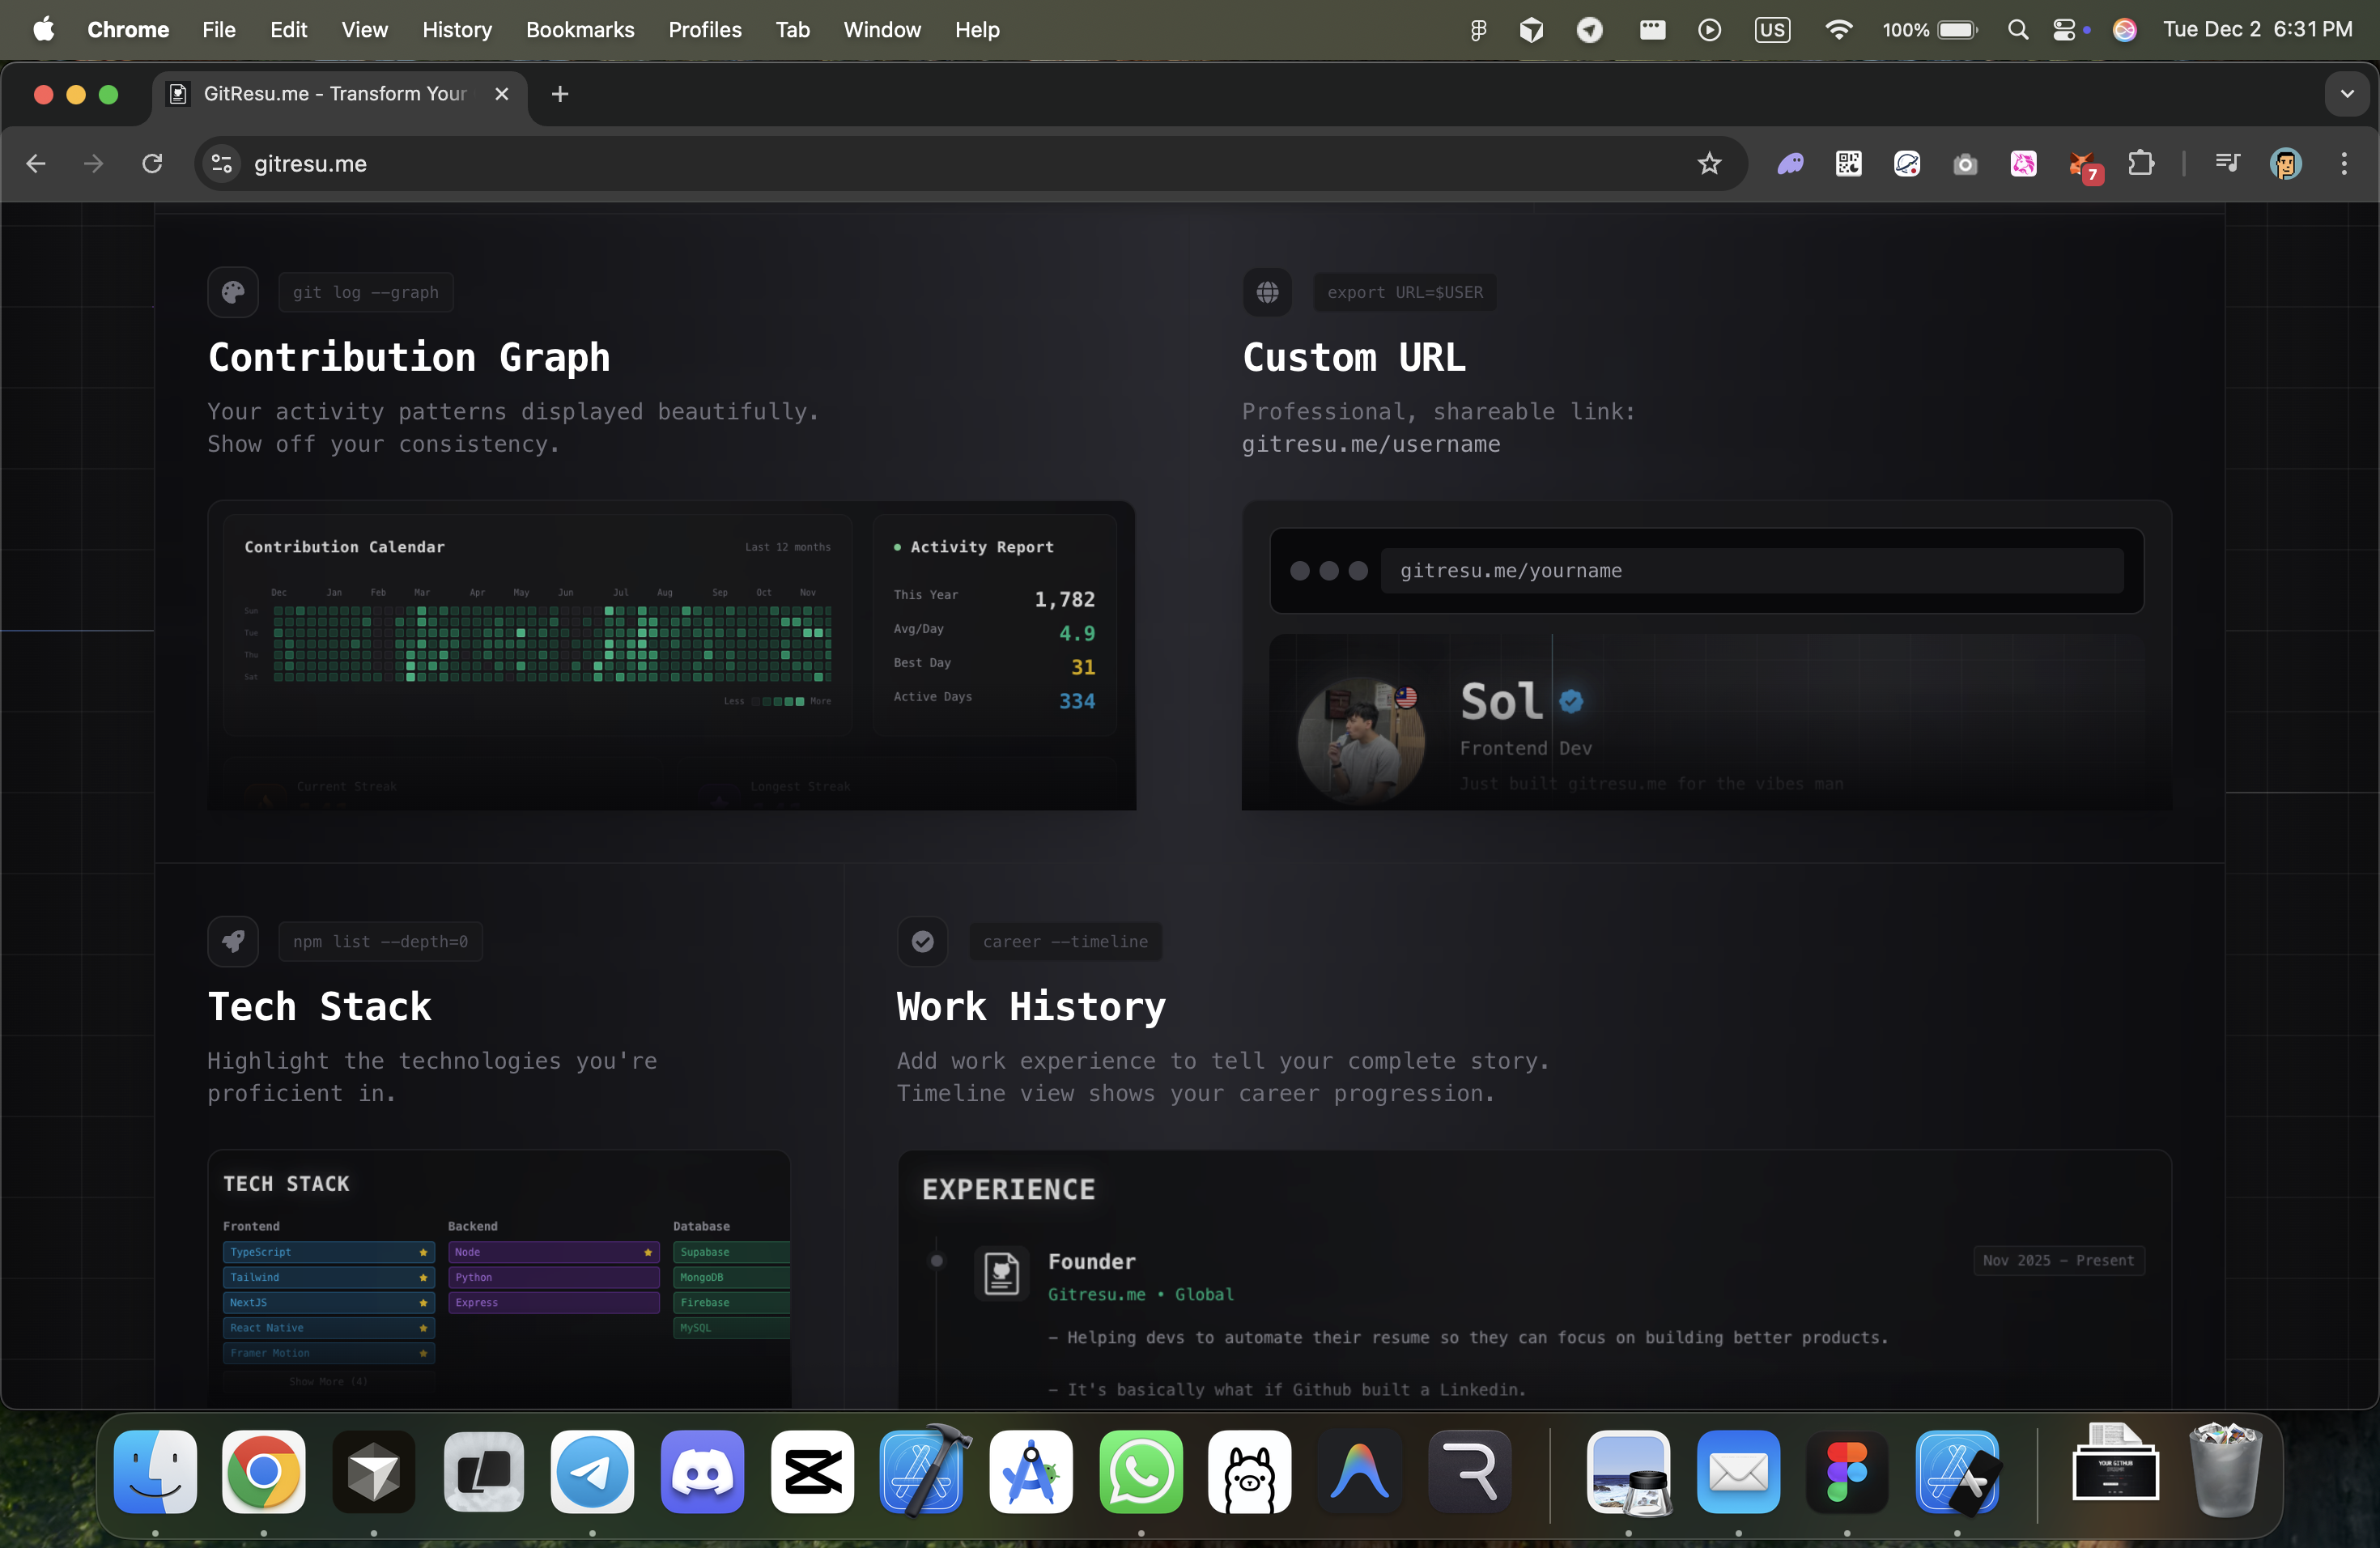
Task: Click the site information icon in the address bar
Action: (221, 164)
